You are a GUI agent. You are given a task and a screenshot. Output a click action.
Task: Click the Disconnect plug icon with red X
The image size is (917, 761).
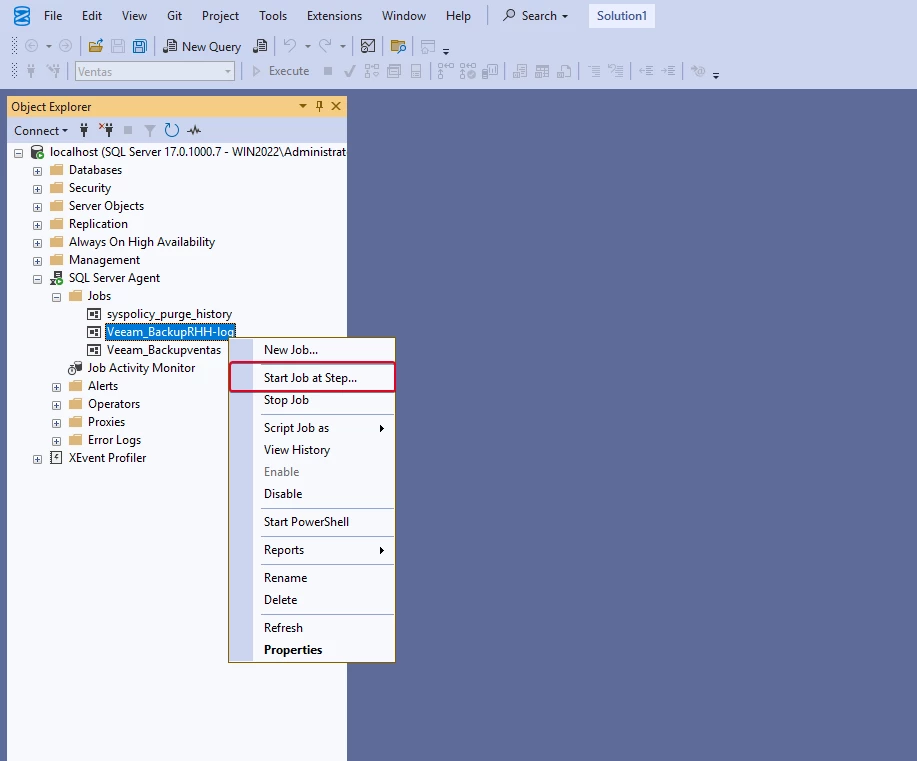106,130
